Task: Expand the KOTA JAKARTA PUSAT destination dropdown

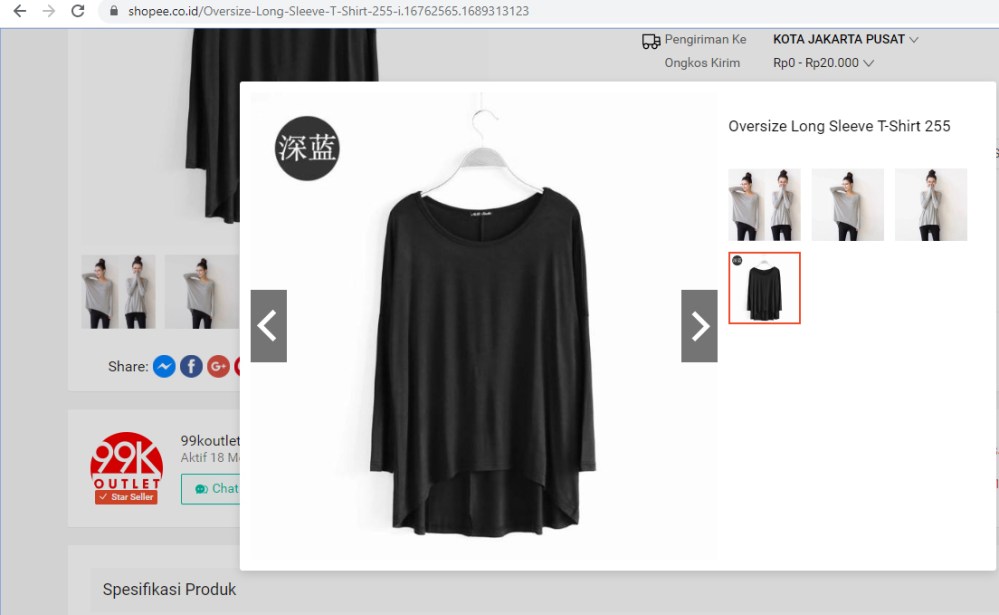Action: (845, 40)
